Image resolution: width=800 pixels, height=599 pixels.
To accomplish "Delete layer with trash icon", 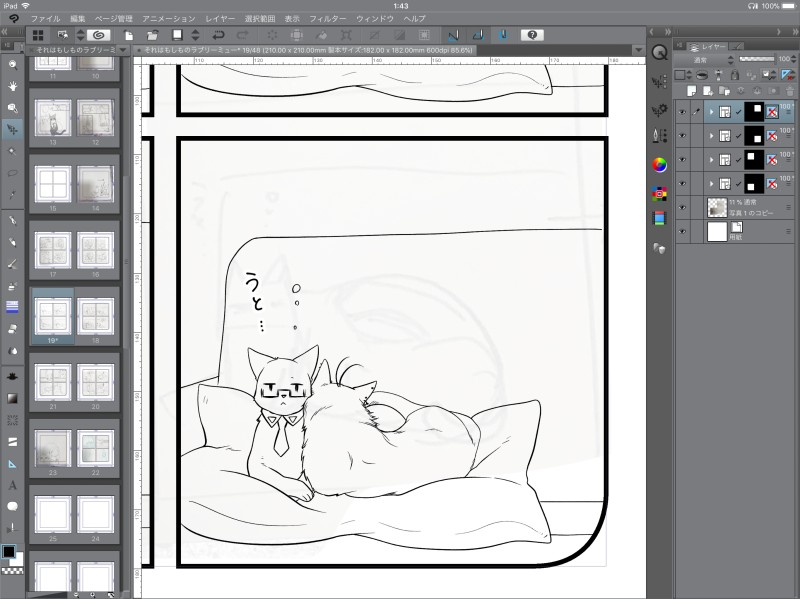I will [x=789, y=91].
